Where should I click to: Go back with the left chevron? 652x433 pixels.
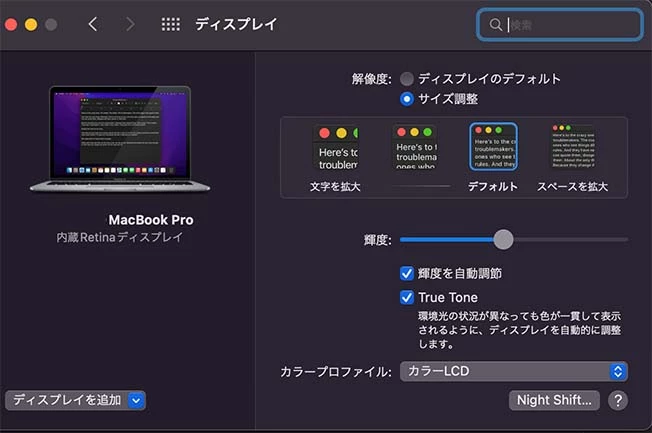pyautogui.click(x=93, y=24)
